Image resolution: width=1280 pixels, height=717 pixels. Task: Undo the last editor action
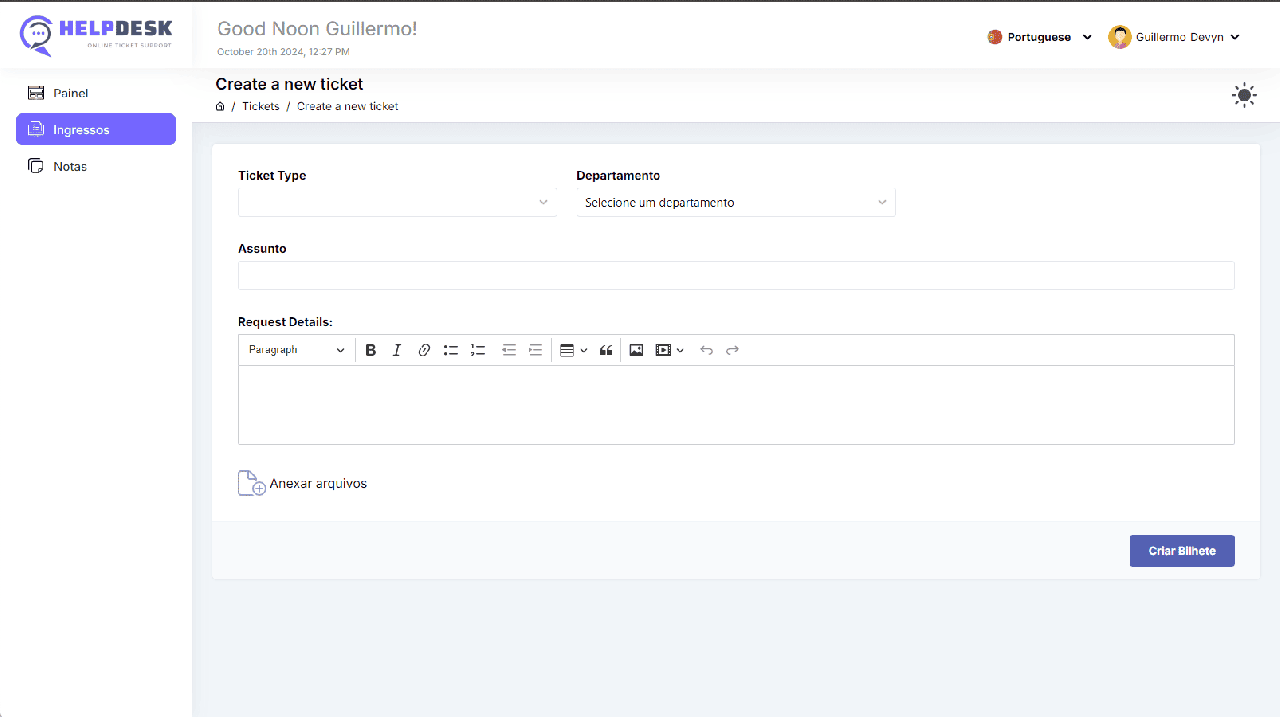coord(706,349)
